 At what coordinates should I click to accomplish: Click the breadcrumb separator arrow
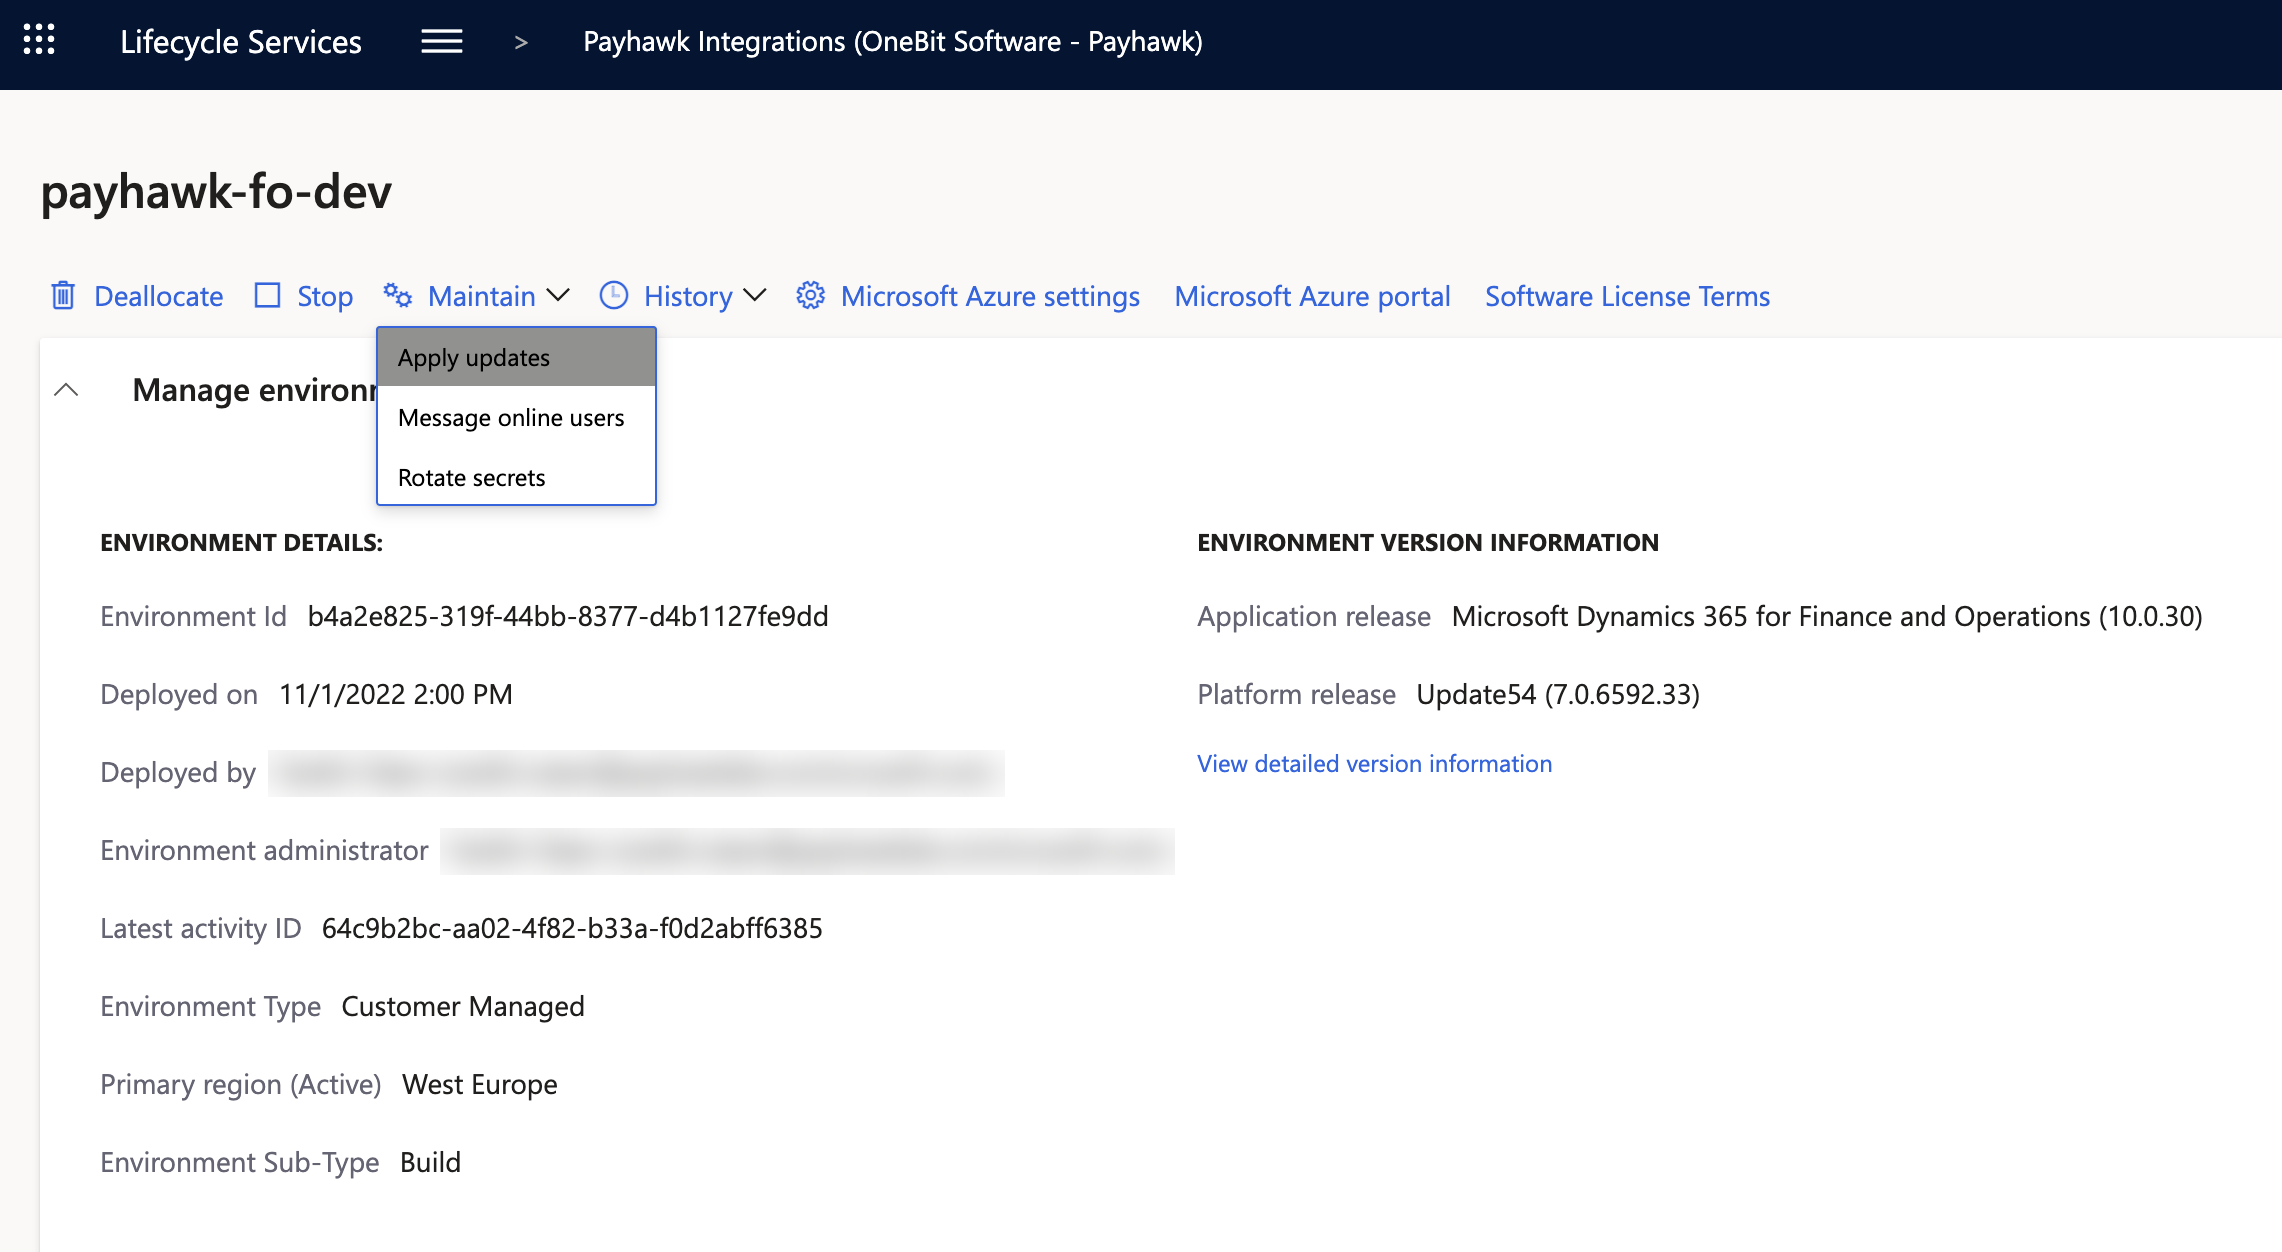point(521,42)
